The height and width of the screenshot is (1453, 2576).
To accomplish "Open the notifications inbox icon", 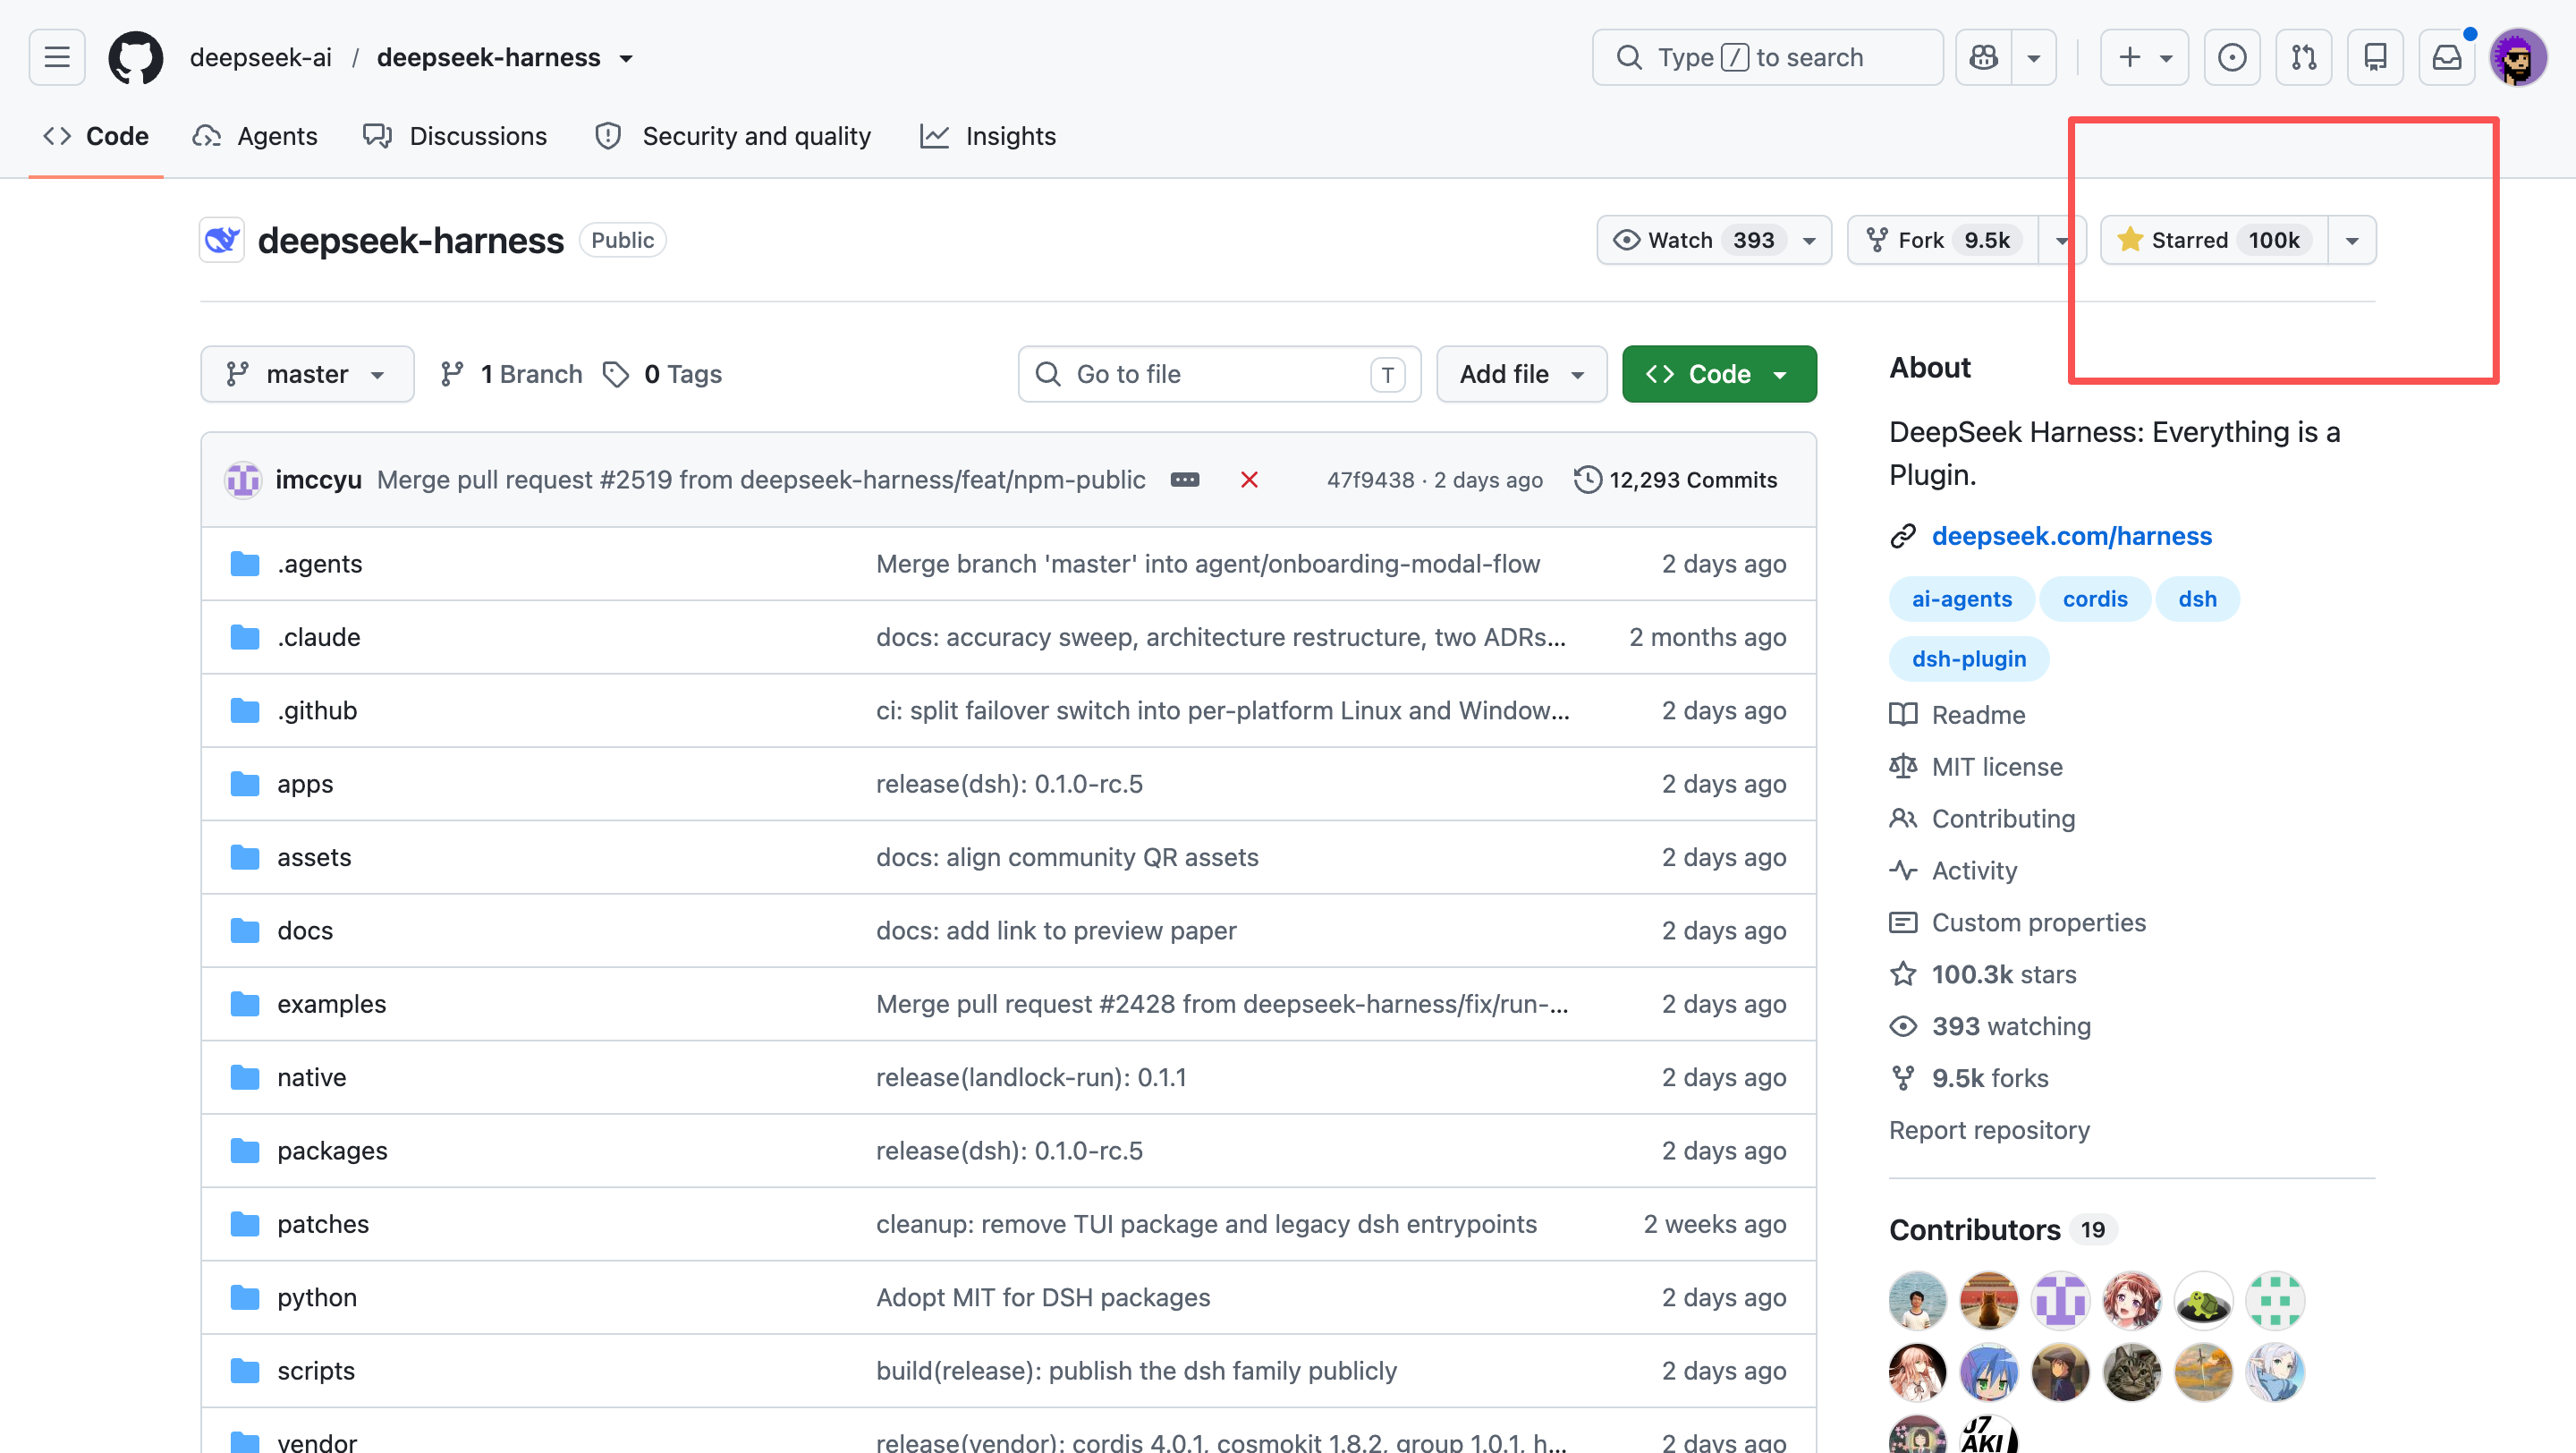I will pos(2447,57).
